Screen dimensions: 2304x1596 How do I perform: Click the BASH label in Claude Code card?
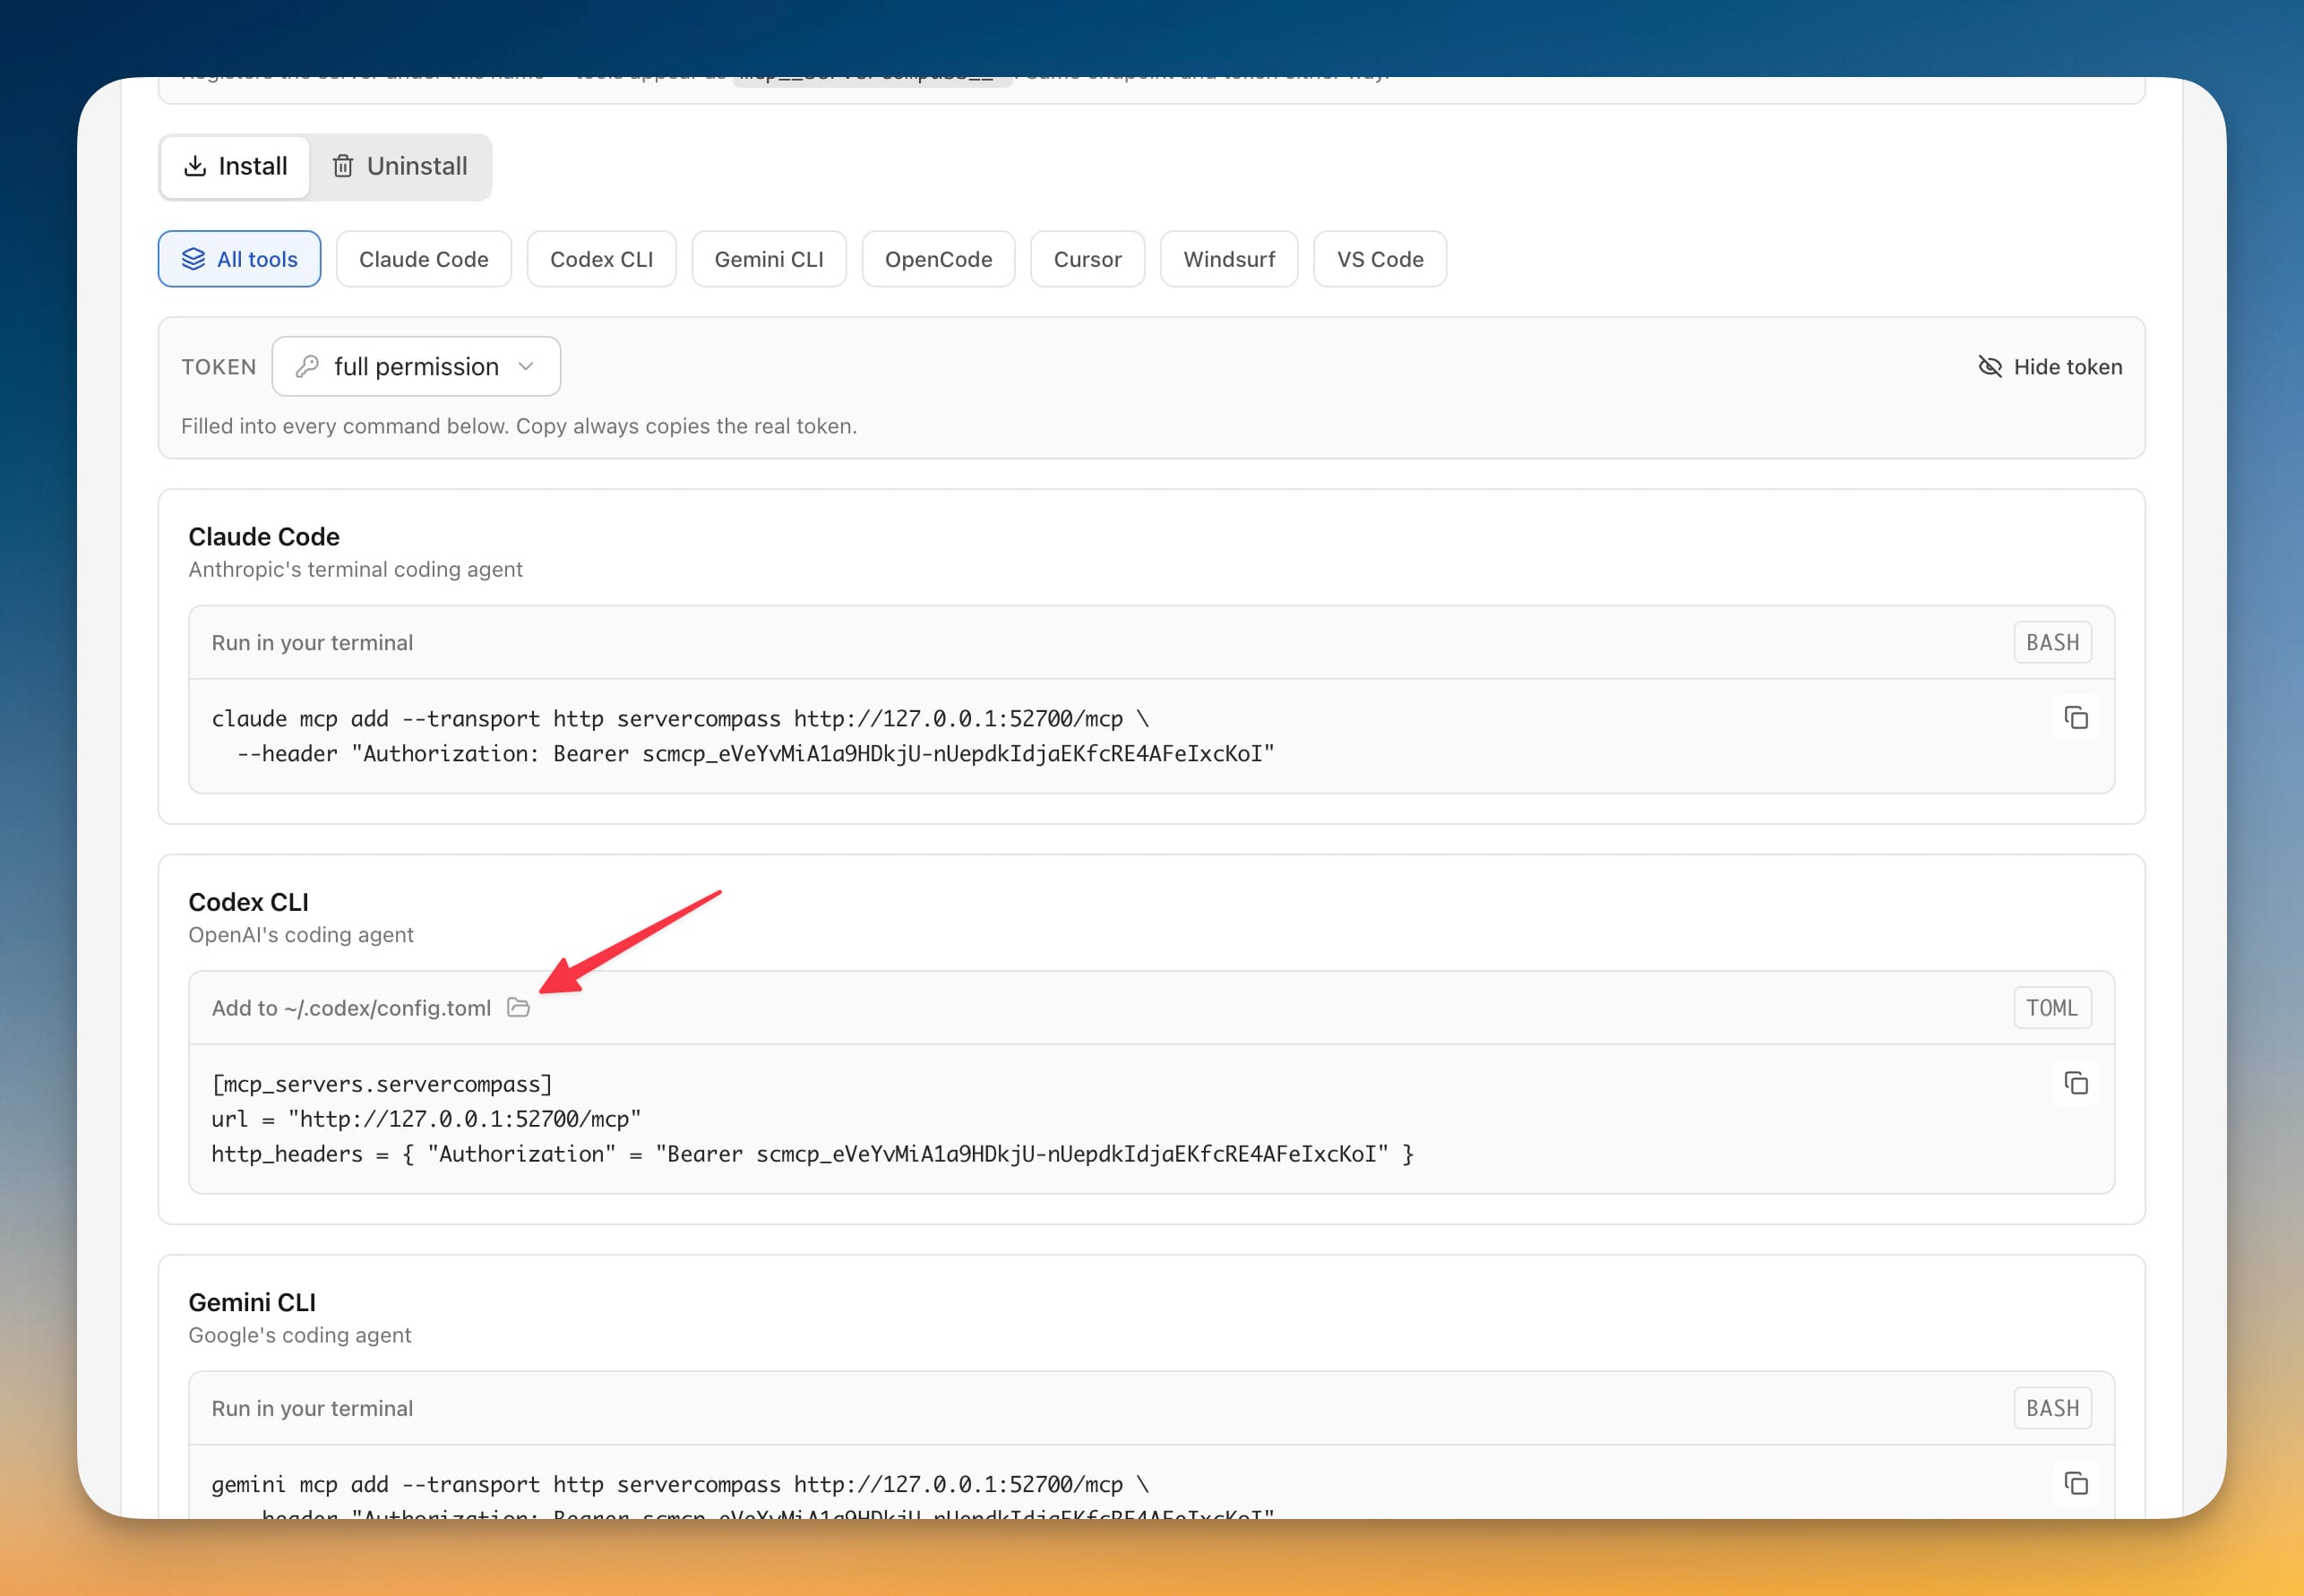pyautogui.click(x=2052, y=642)
